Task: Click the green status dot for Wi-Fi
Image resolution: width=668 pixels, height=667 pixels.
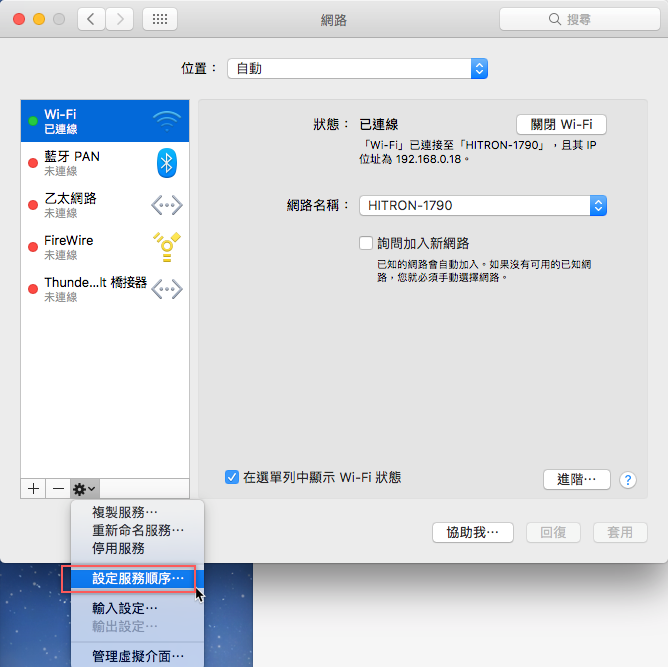Action: pos(33,121)
